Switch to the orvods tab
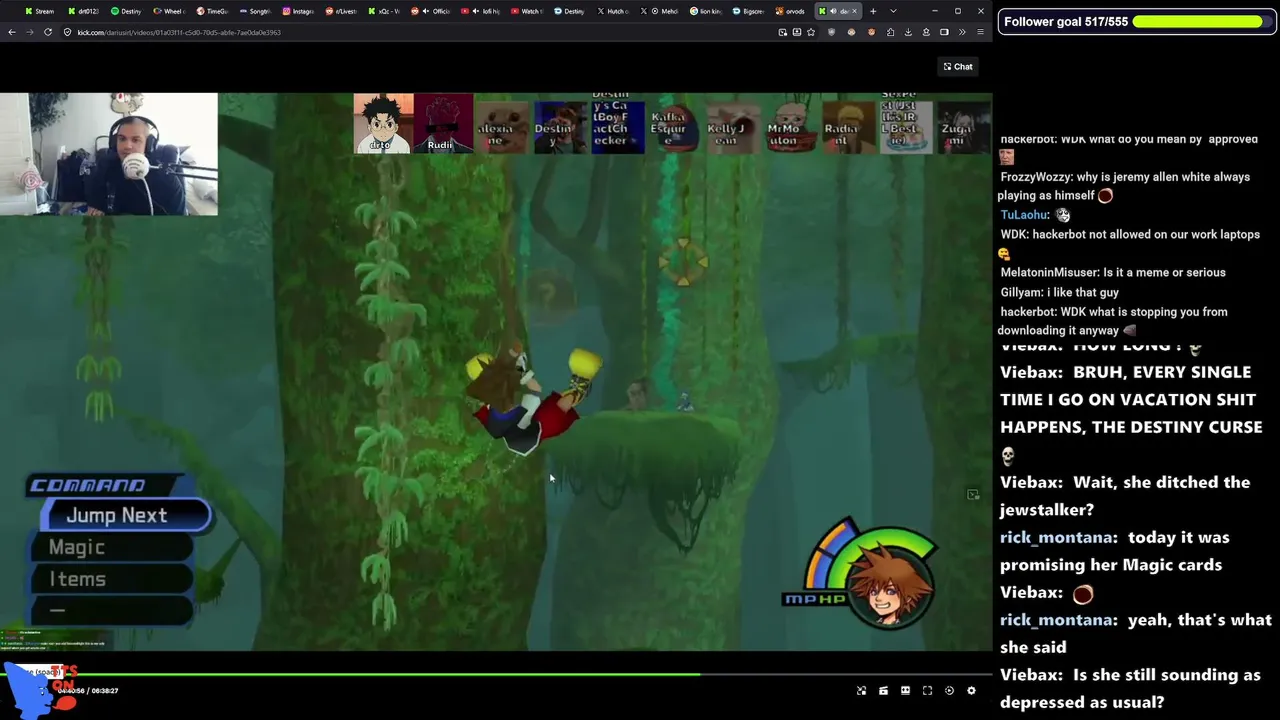The height and width of the screenshot is (720, 1280). (x=792, y=11)
